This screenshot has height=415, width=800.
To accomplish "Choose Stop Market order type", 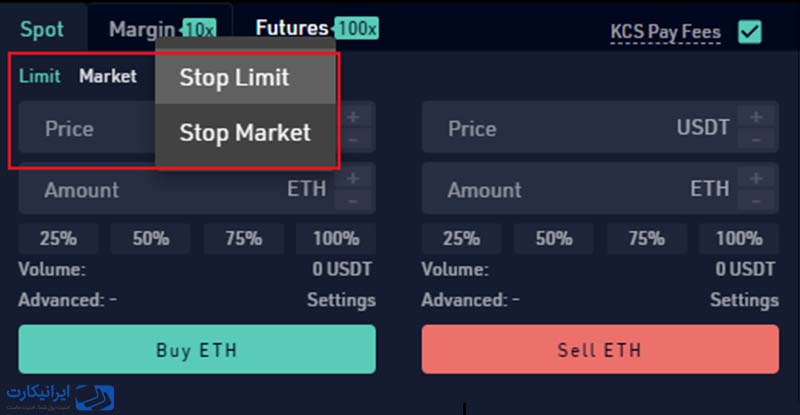I will [x=245, y=133].
